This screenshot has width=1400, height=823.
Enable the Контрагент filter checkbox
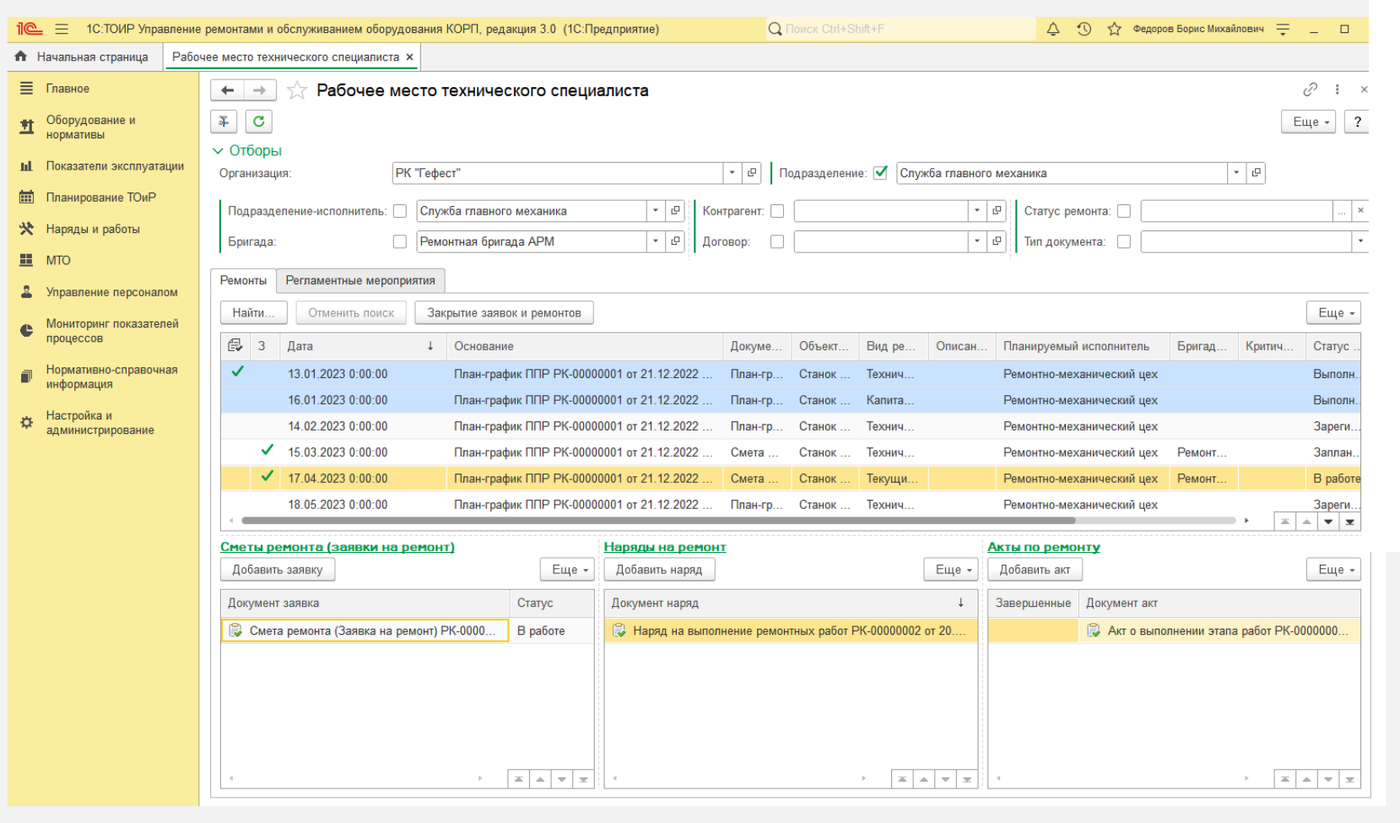[x=777, y=211]
